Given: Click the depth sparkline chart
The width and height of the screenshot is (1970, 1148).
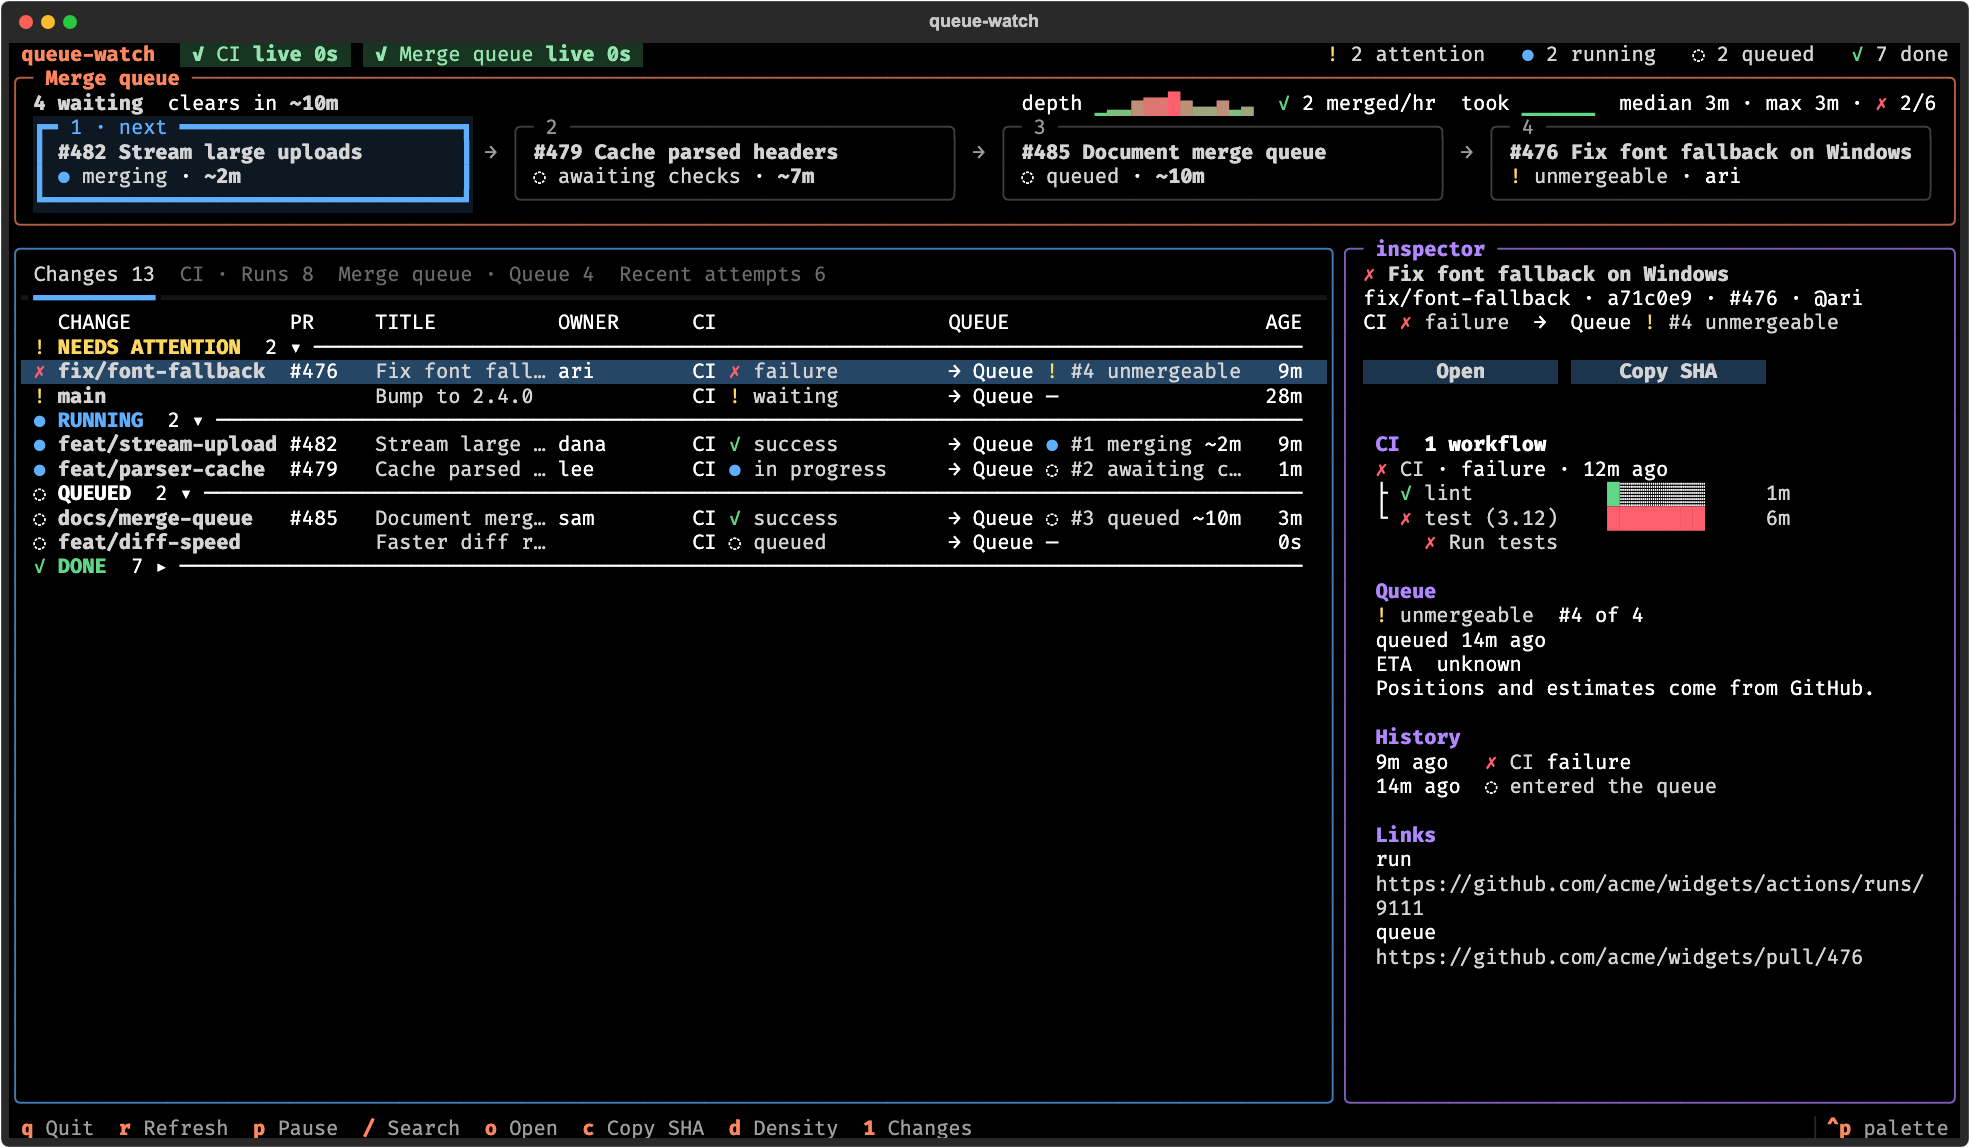Looking at the screenshot, I should (x=1174, y=104).
